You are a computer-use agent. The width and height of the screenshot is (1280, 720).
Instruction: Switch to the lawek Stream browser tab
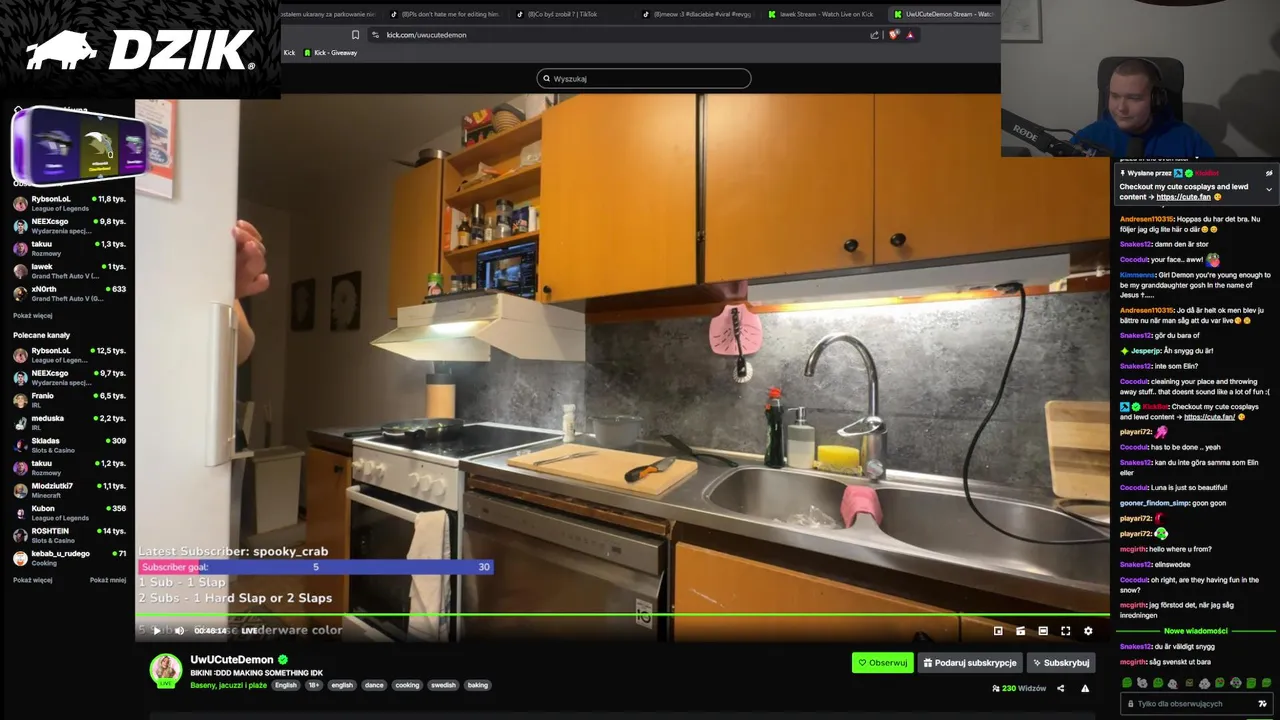[x=820, y=14]
